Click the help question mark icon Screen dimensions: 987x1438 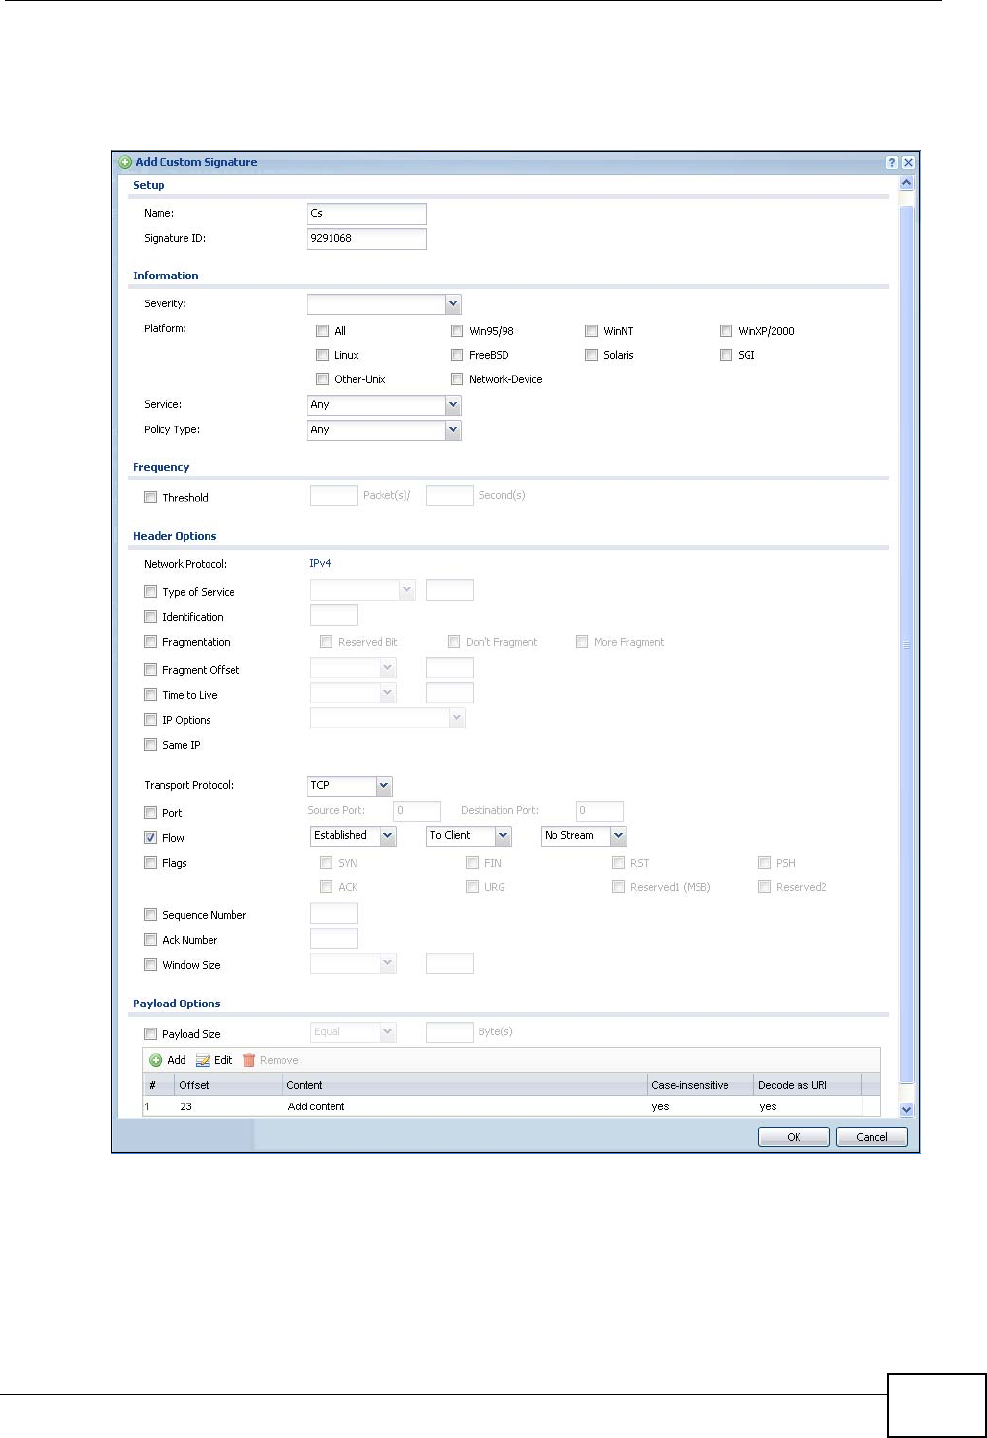[x=891, y=162]
